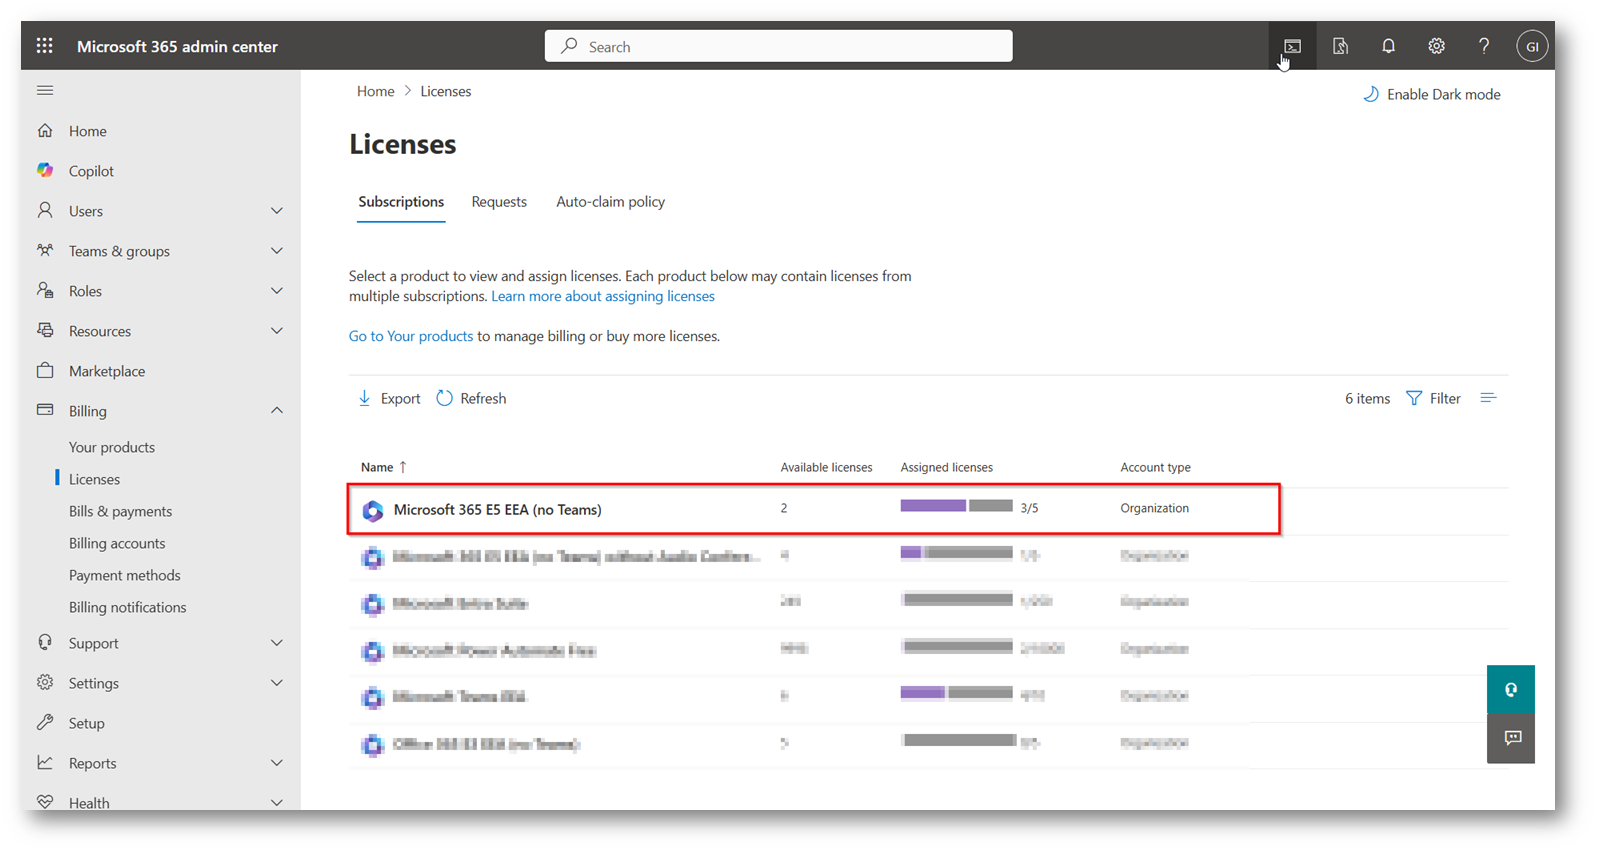Viewport: 1597px width, 852px height.
Task: Sort by Available licenses column header
Action: [x=826, y=467]
